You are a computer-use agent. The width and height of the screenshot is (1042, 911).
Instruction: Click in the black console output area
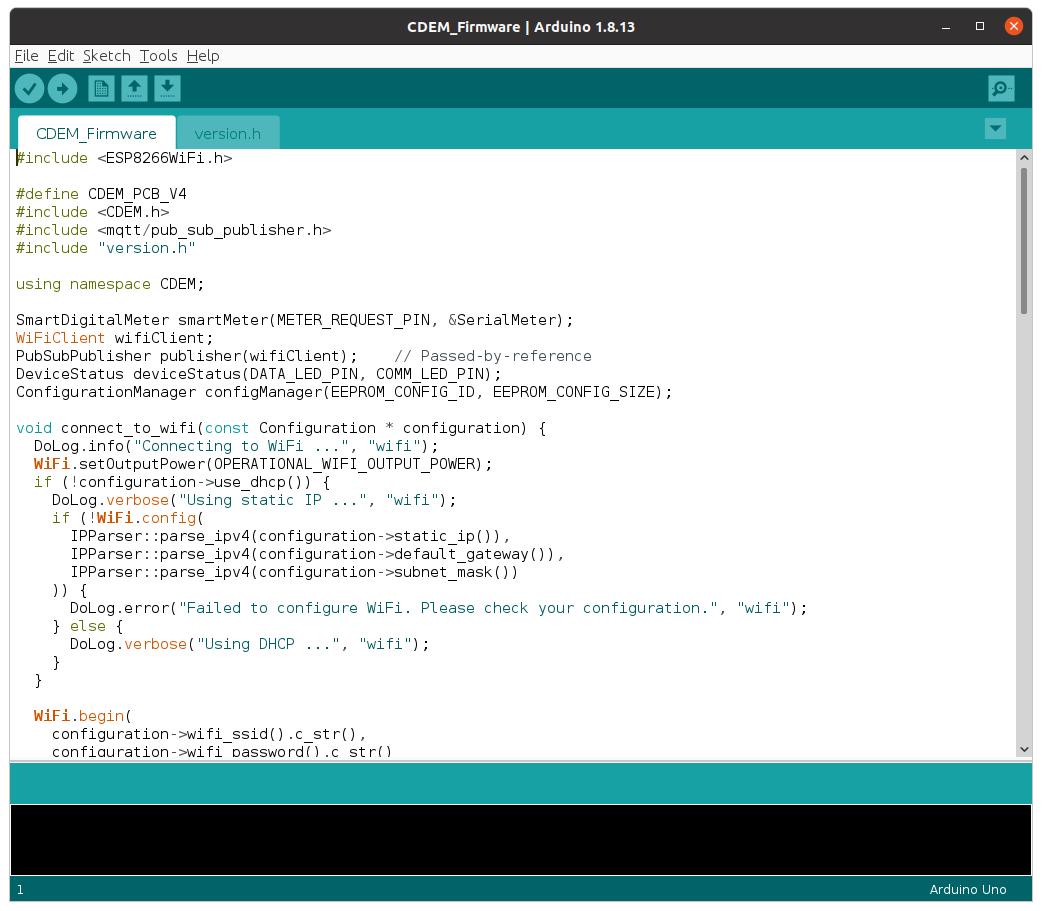pyautogui.click(x=520, y=840)
